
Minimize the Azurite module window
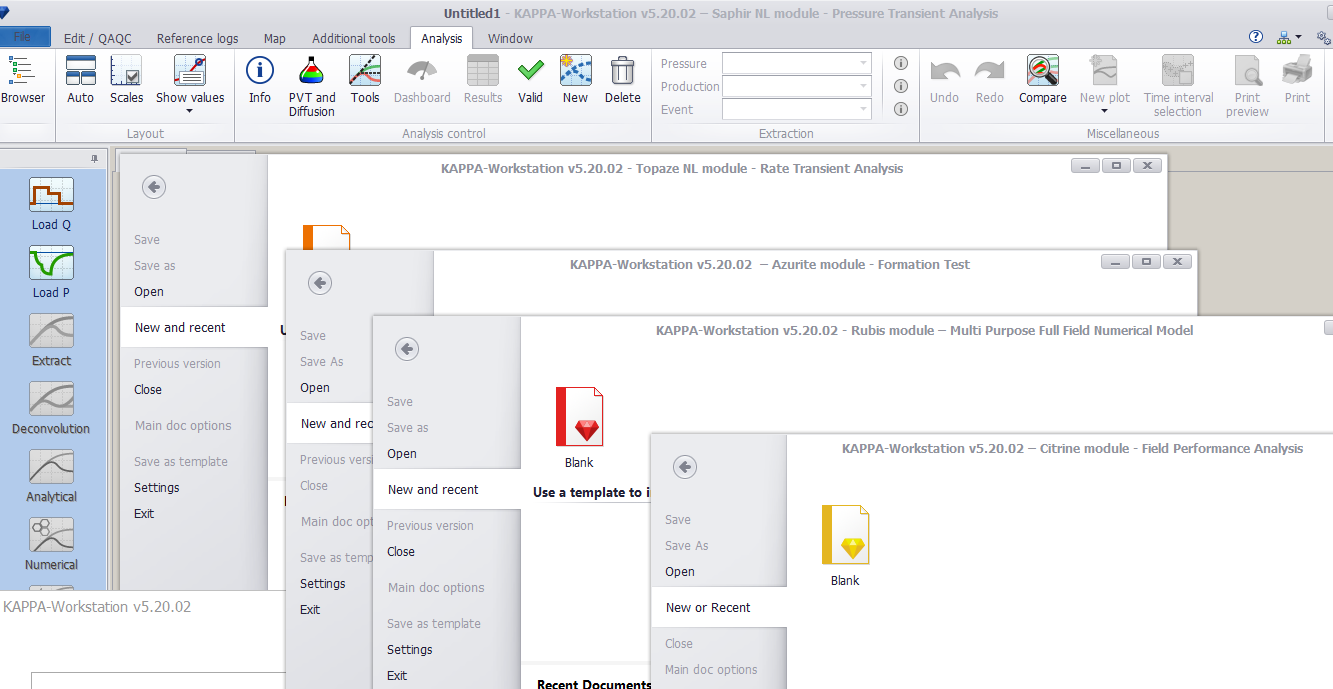tap(1117, 262)
